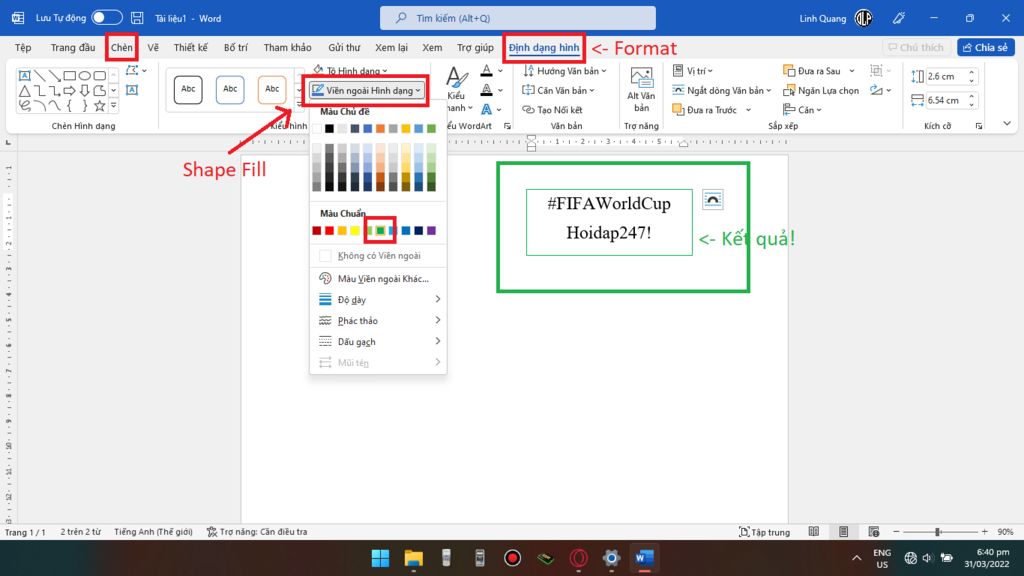This screenshot has width=1024, height=576.
Task: Click layout options icon beside text box
Action: [712, 200]
